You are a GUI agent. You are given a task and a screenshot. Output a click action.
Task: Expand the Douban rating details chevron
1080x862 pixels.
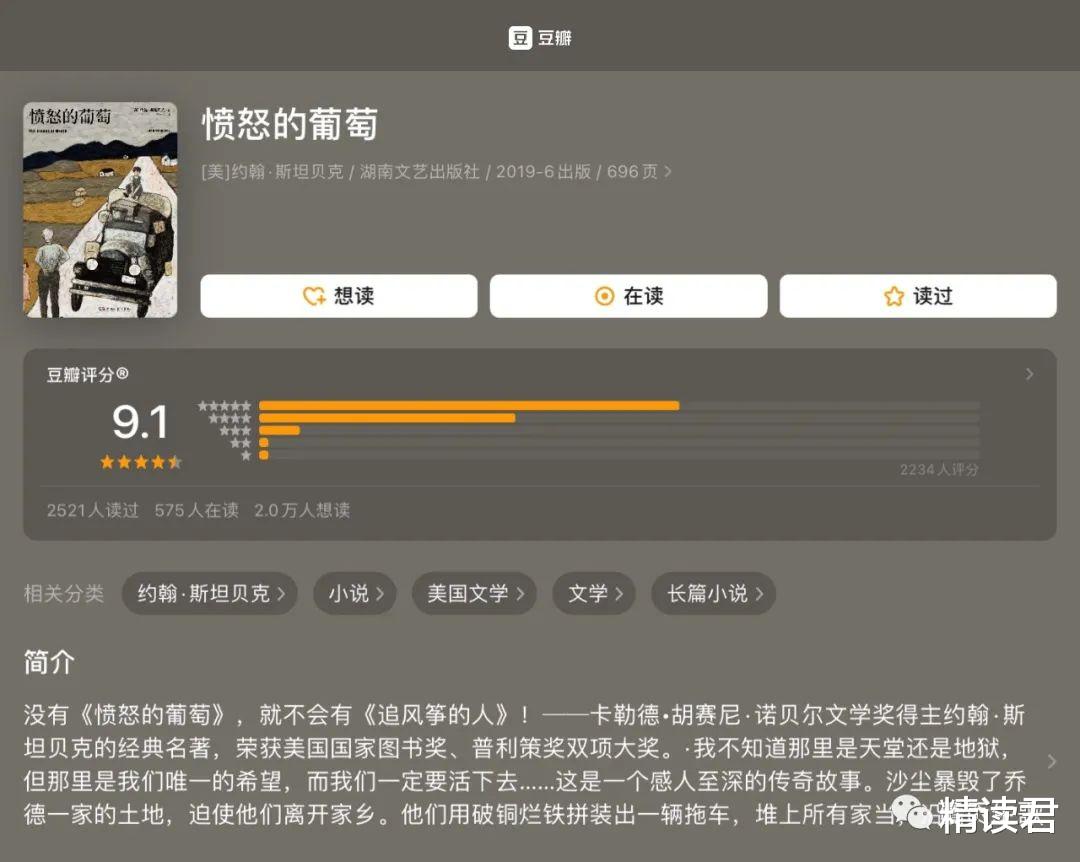(1030, 374)
